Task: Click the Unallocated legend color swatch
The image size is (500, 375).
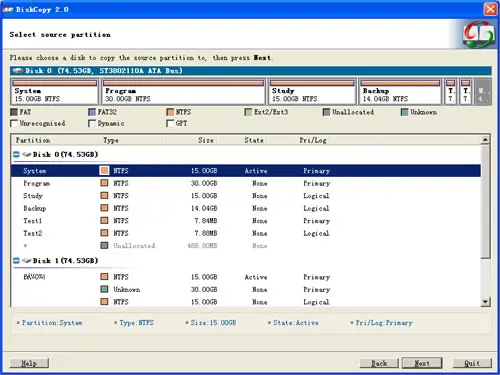Action: point(326,112)
